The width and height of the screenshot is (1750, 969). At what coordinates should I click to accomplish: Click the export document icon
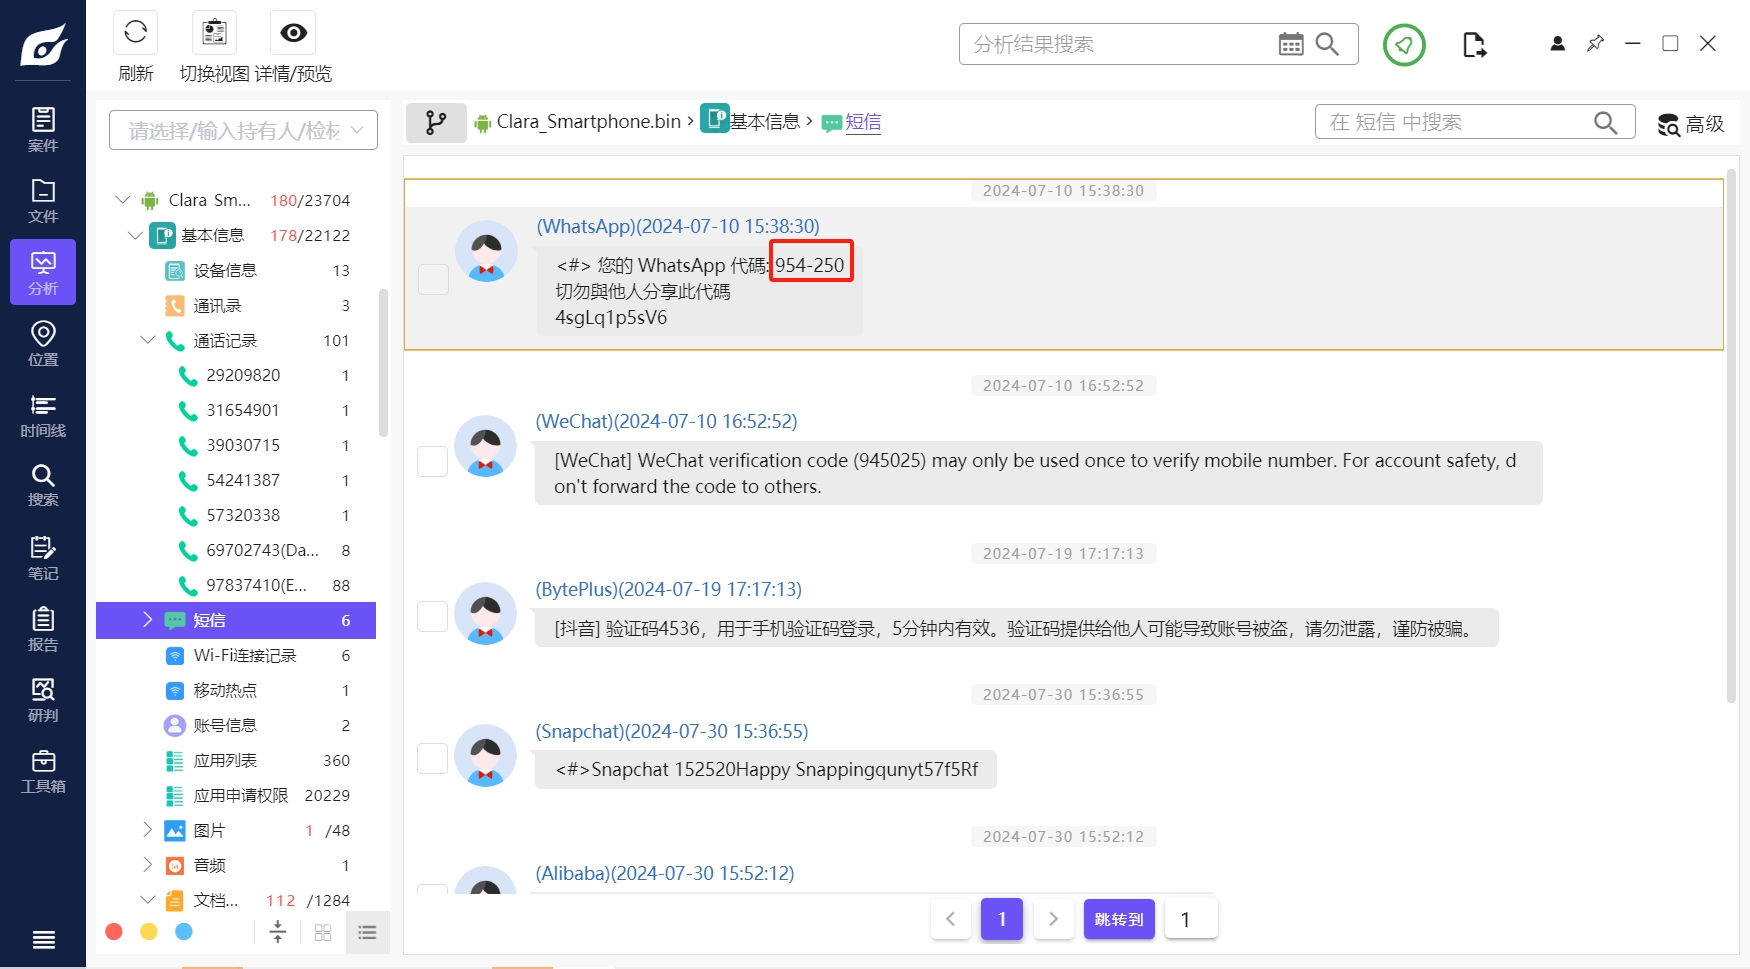1474,45
